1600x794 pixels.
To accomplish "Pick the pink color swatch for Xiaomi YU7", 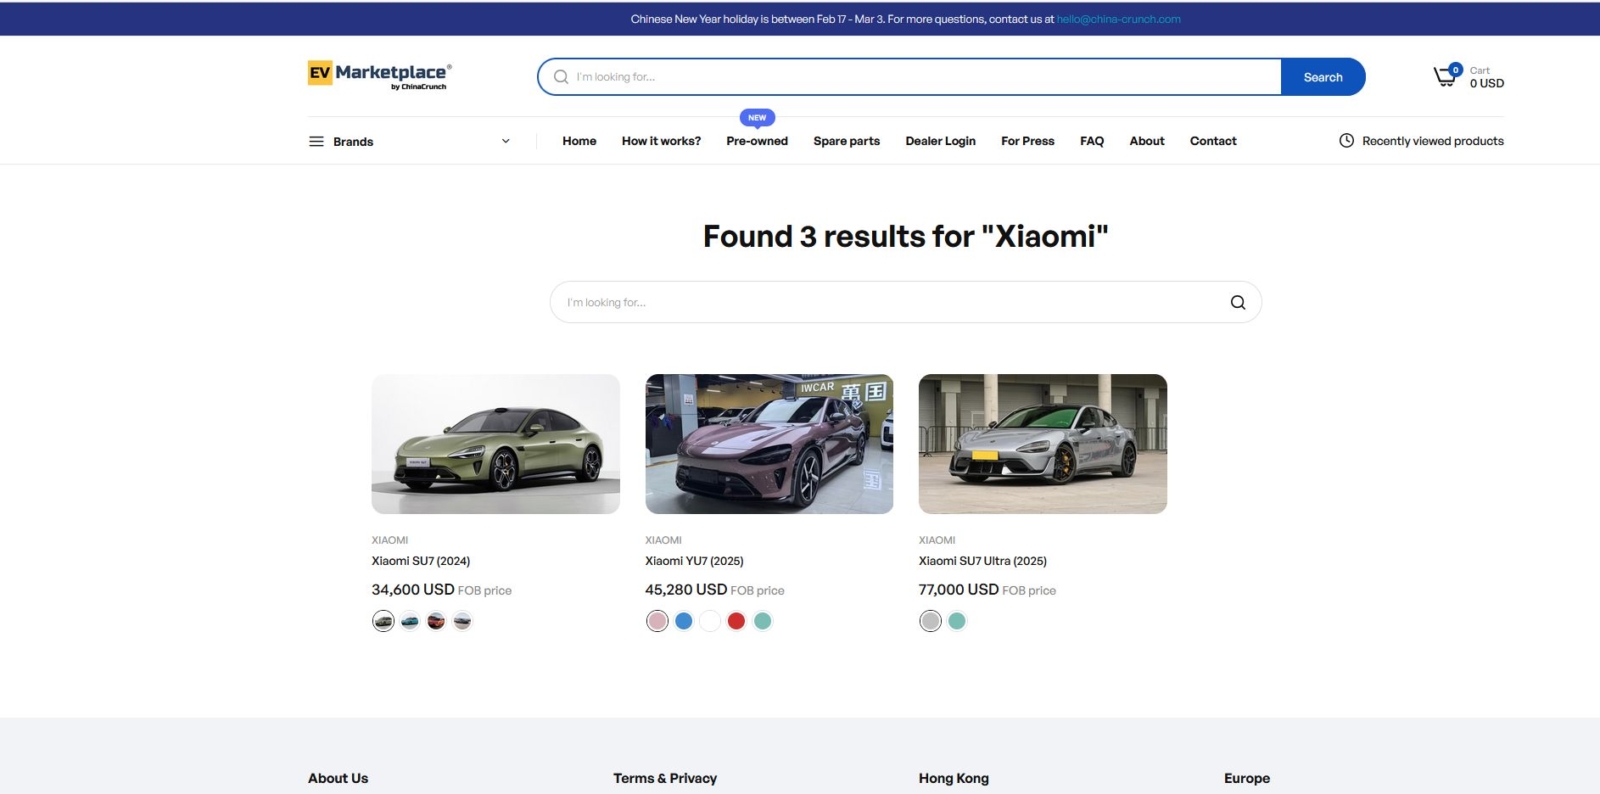I will (657, 621).
